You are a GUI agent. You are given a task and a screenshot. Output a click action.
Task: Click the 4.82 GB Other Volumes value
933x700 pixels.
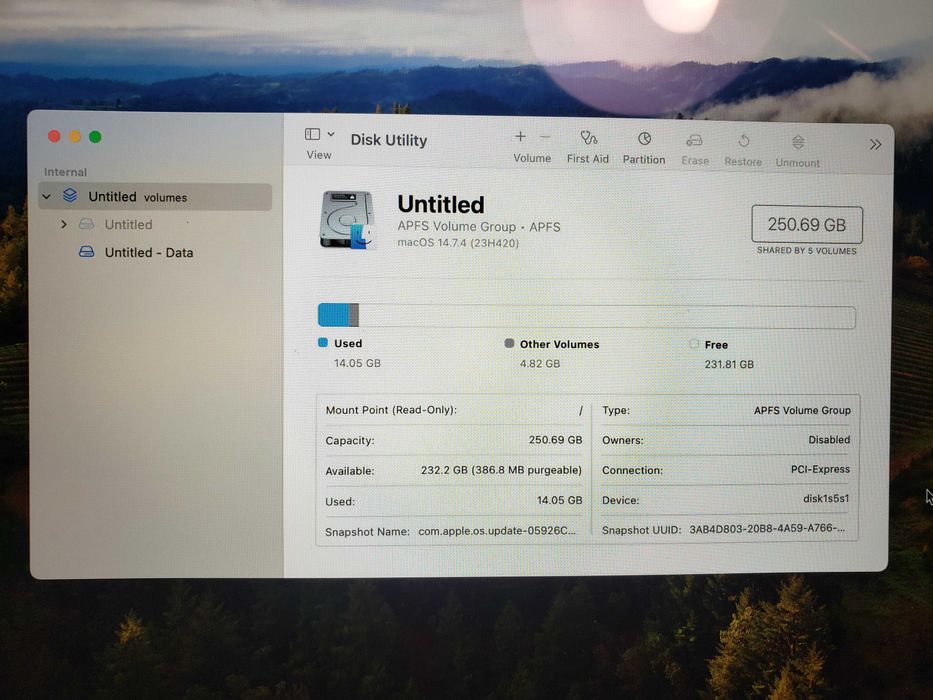[540, 363]
